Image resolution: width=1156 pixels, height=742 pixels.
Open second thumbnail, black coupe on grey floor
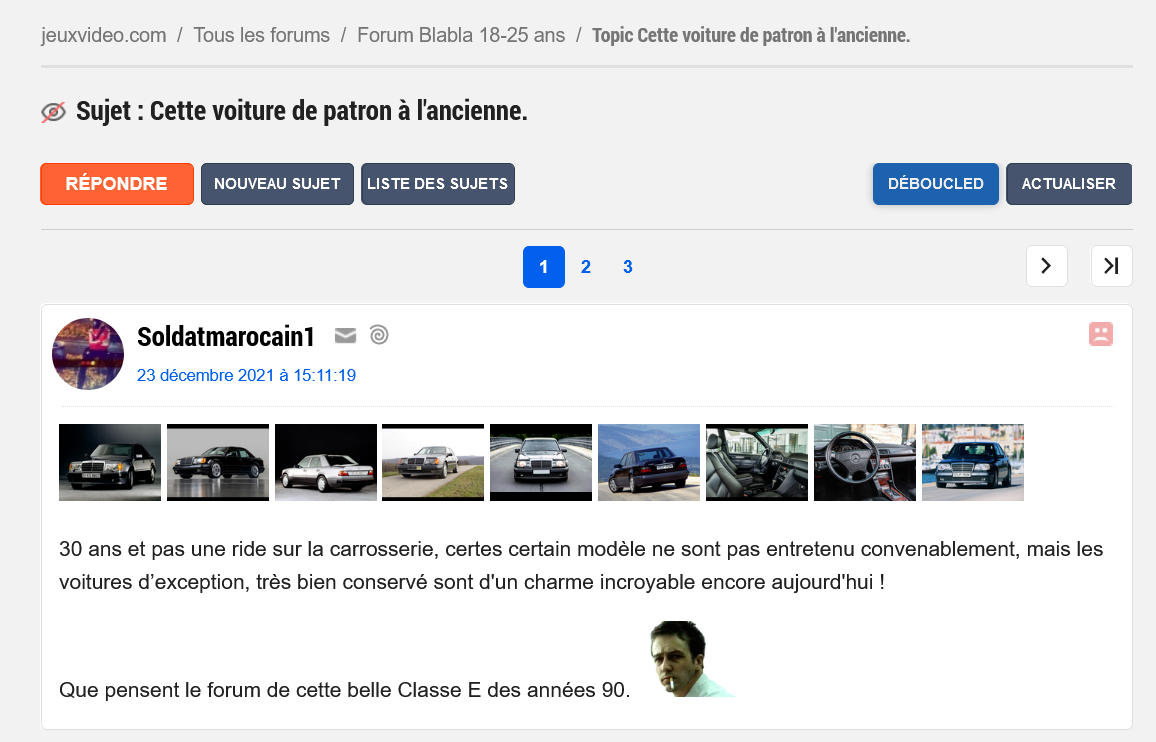[218, 462]
